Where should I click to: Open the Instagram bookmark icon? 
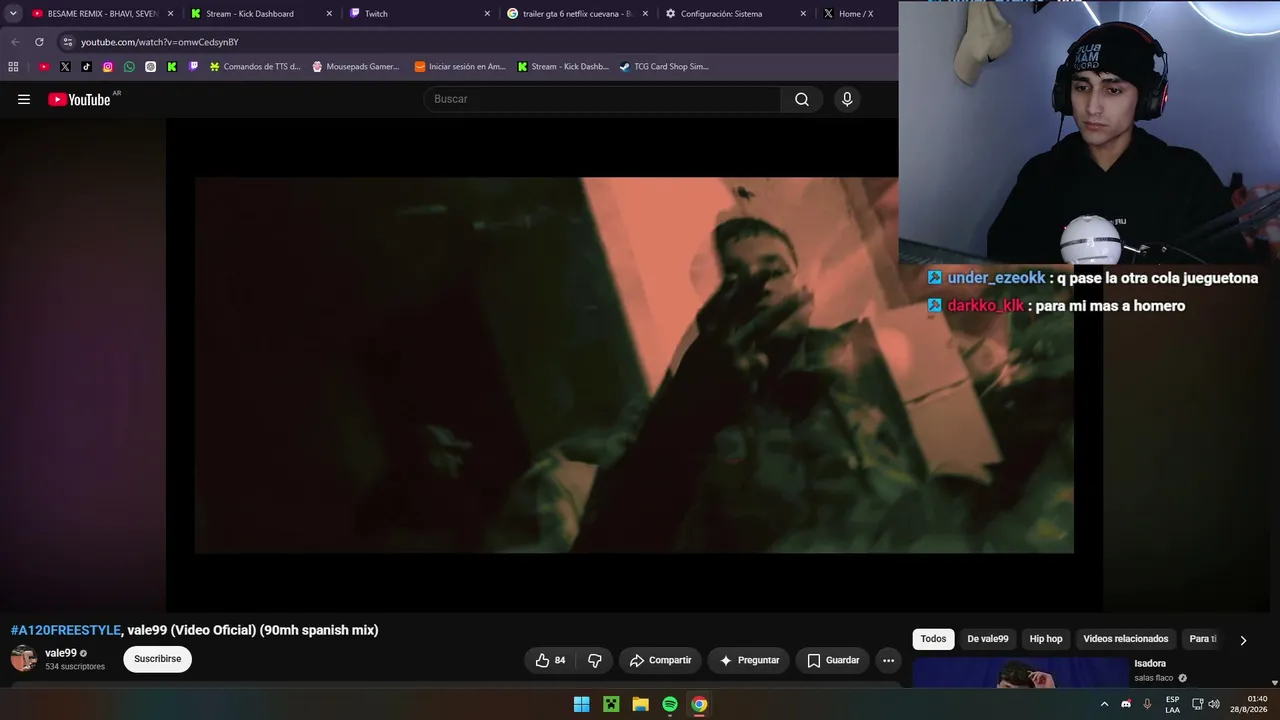(x=108, y=67)
